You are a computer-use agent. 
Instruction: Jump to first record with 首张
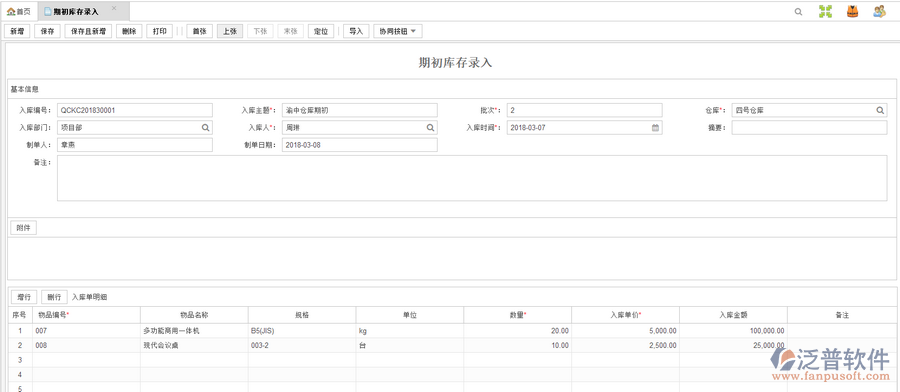(x=200, y=32)
